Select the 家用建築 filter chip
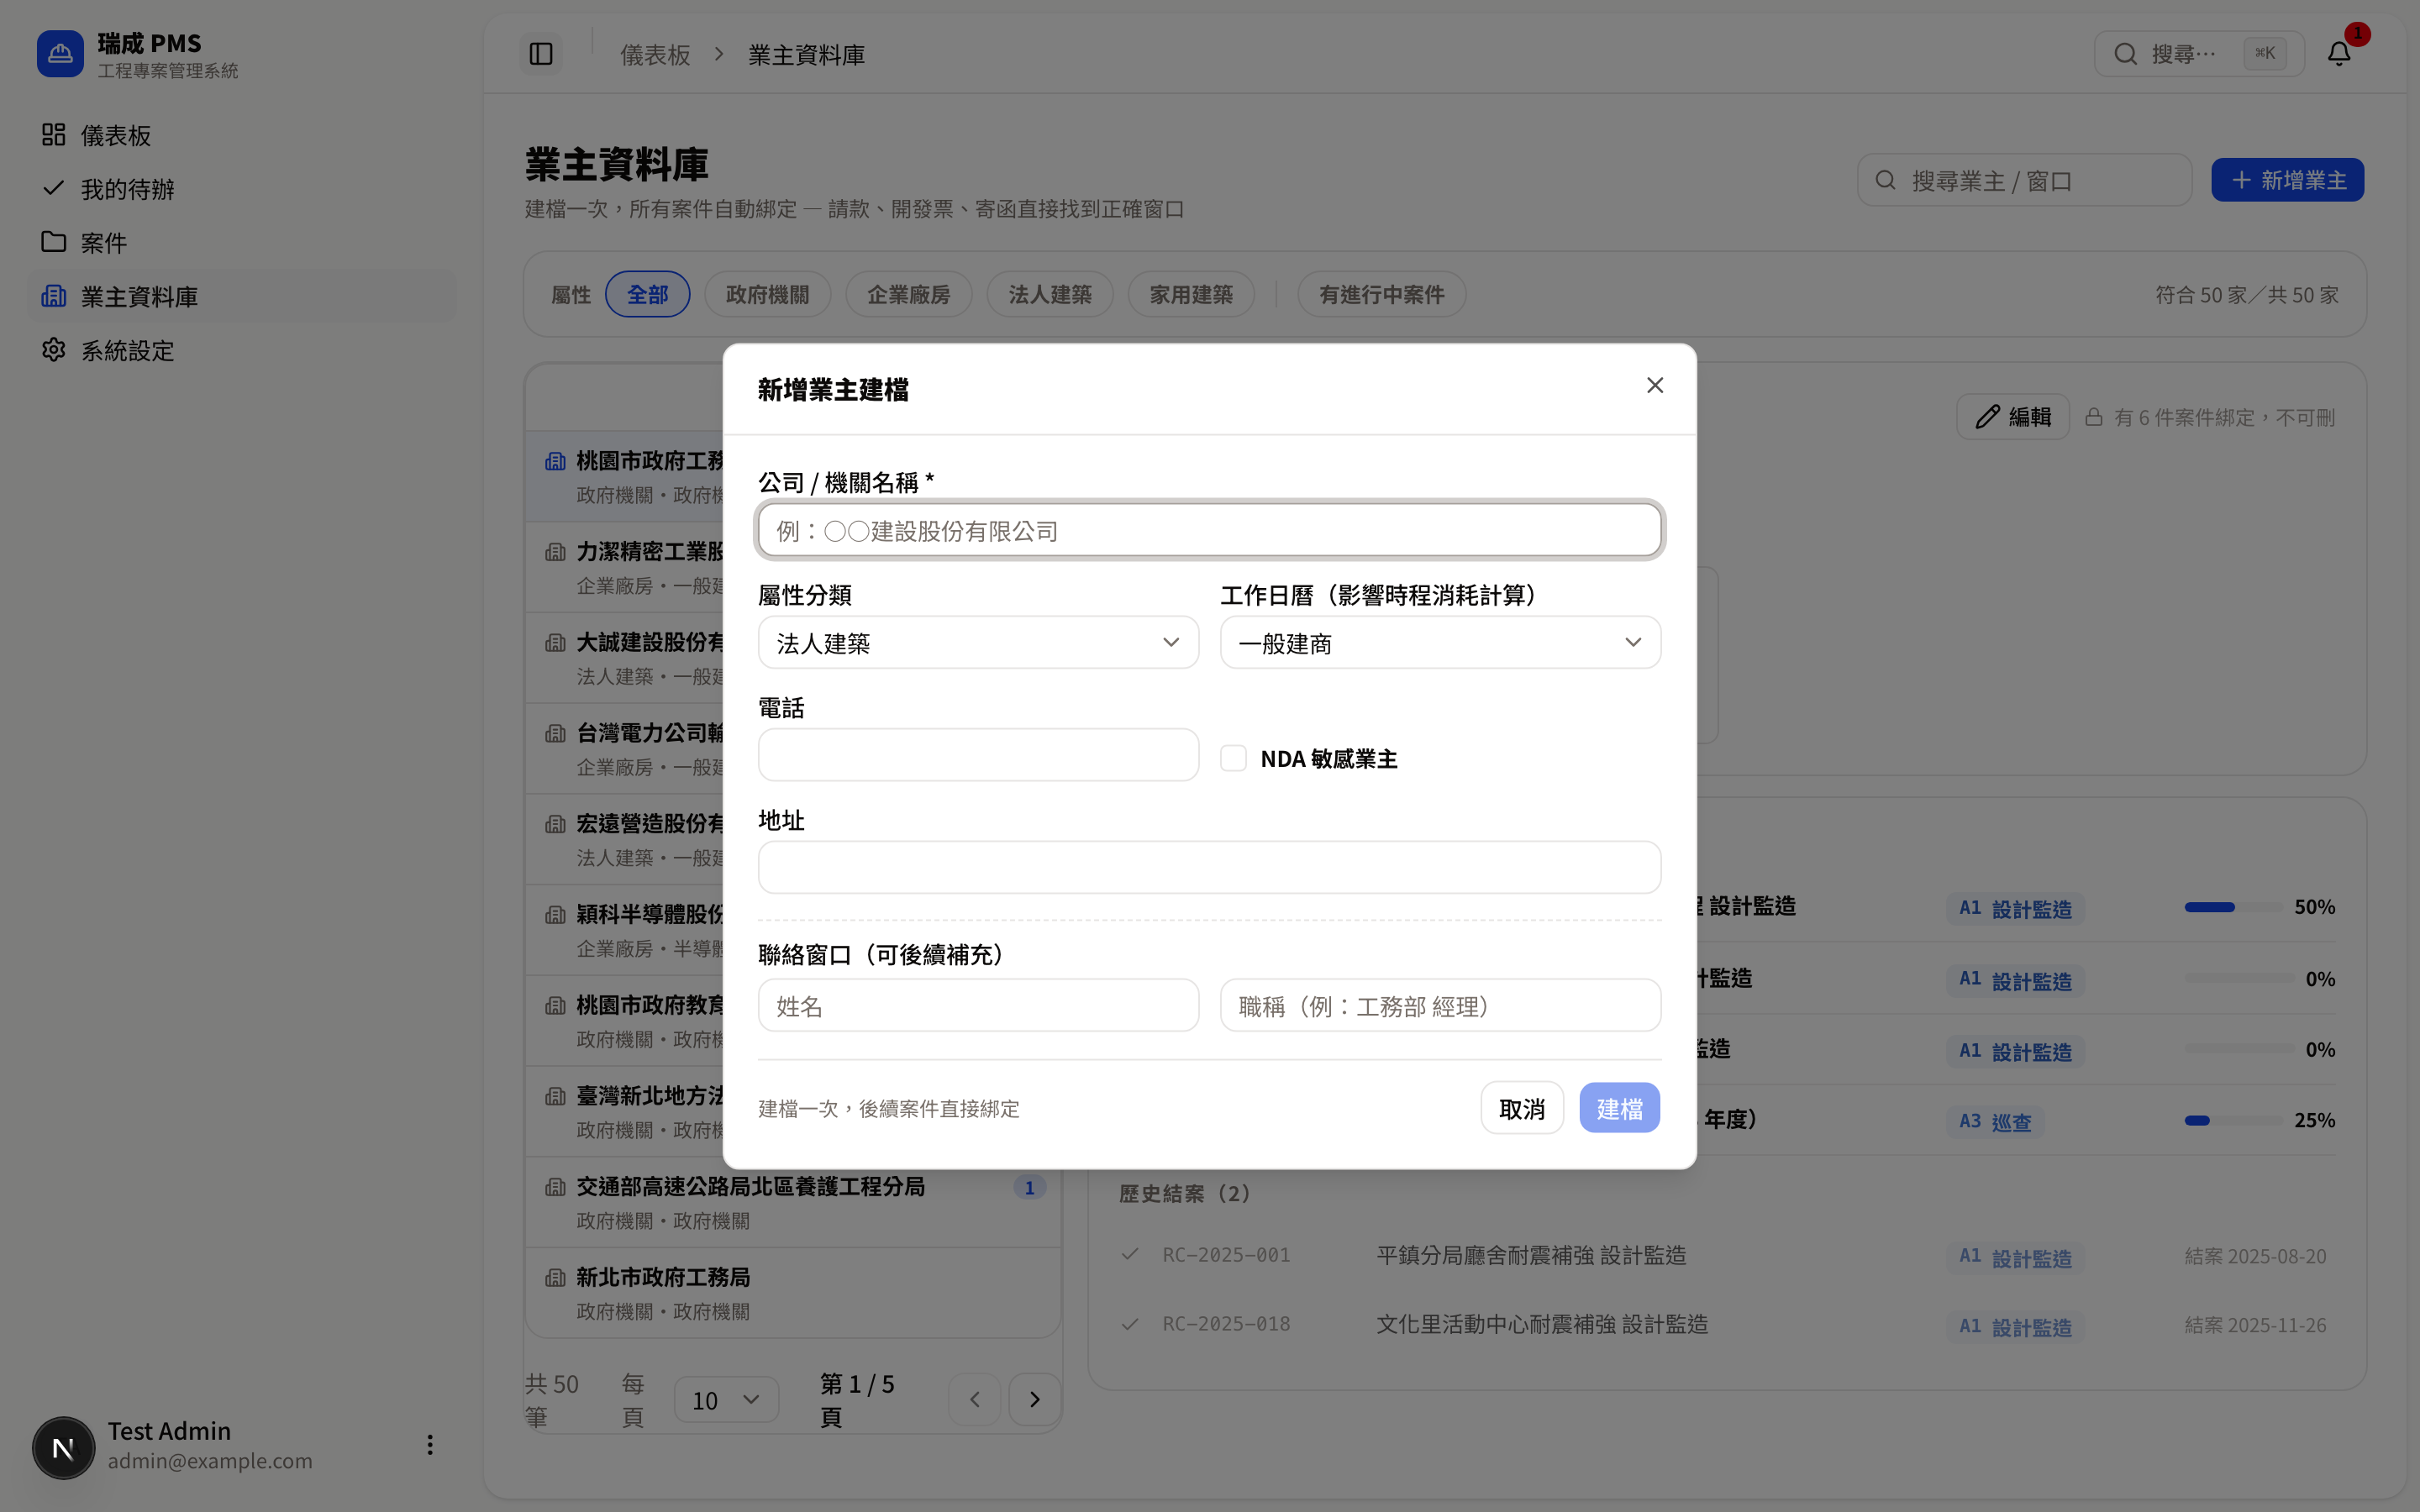The image size is (2420, 1512). coord(1191,295)
